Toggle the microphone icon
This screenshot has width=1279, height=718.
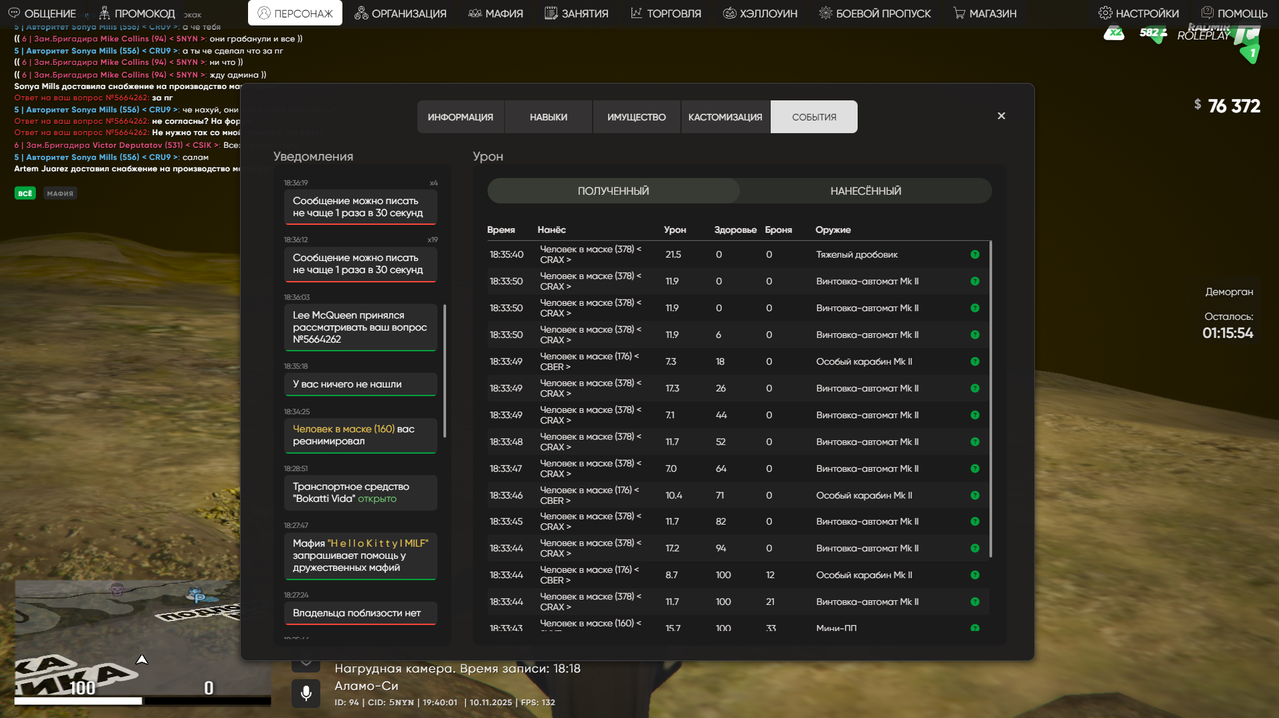coord(306,692)
